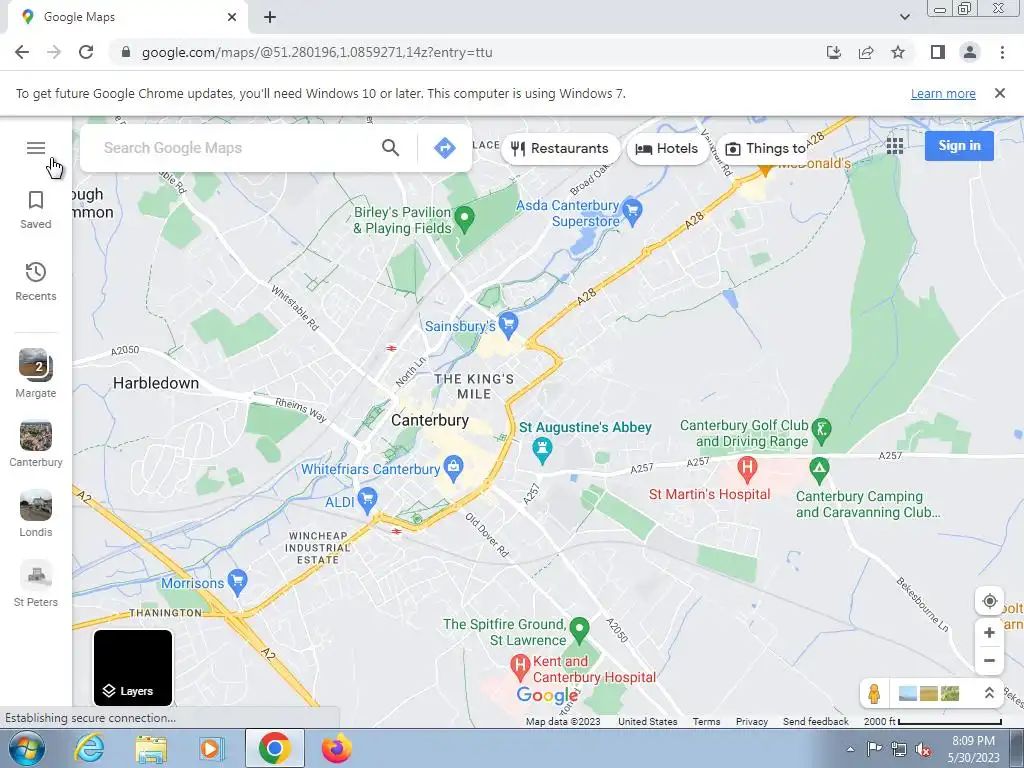Open the Canterbury recent thumbnail
This screenshot has width=1024, height=768.
[x=36, y=444]
